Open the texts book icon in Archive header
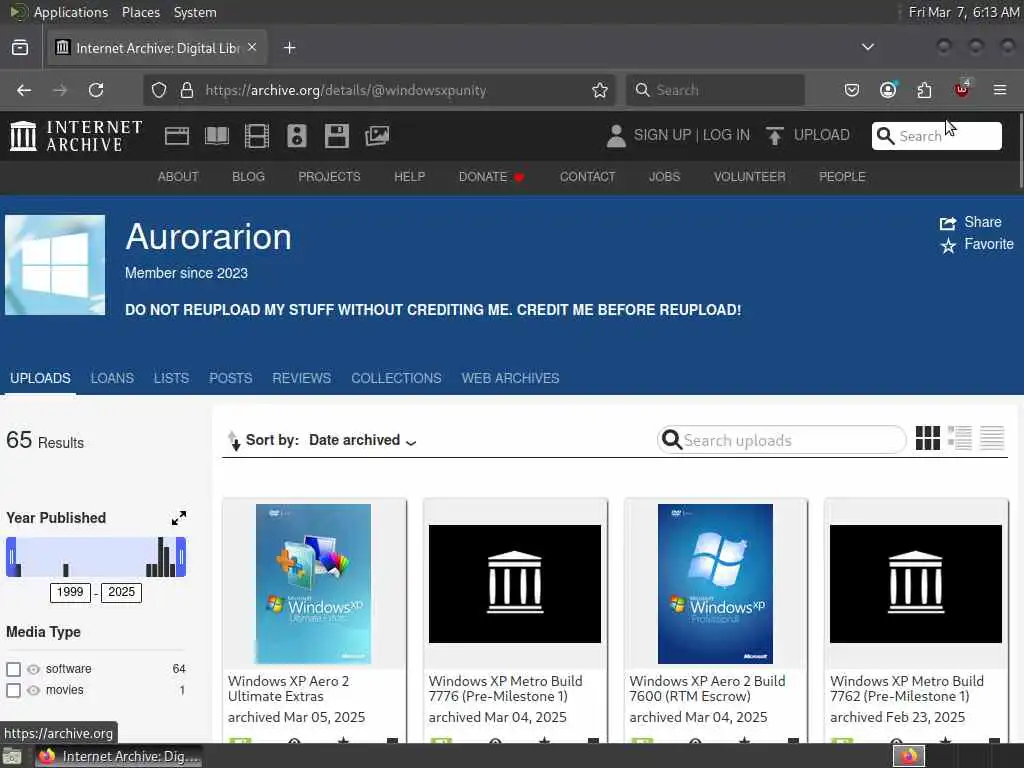Viewport: 1024px width, 768px height. pyautogui.click(x=217, y=136)
